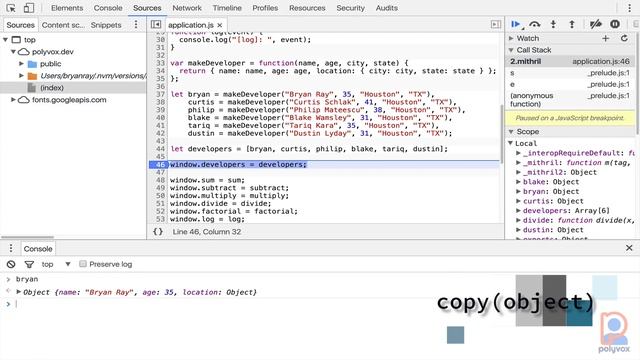Select the Content scripts navigator tab

pyautogui.click(x=63, y=25)
